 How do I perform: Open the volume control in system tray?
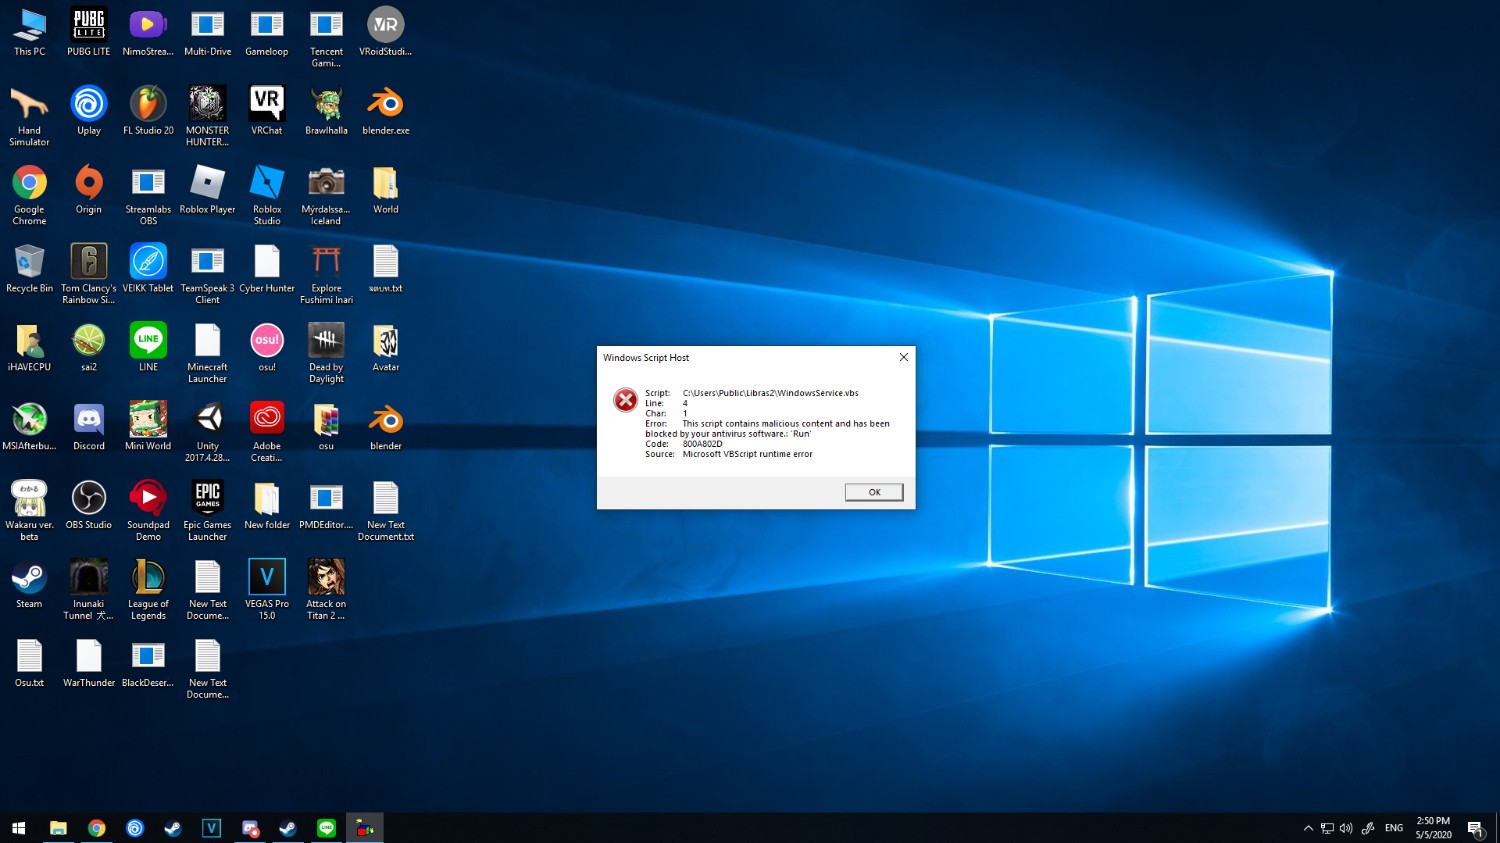pos(1346,828)
